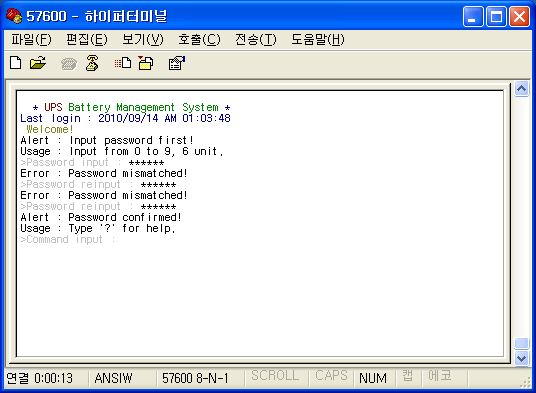Screen dimensions: 536x393
Task: Click the HyperTerminal title bar app icon
Action: pos(14,16)
